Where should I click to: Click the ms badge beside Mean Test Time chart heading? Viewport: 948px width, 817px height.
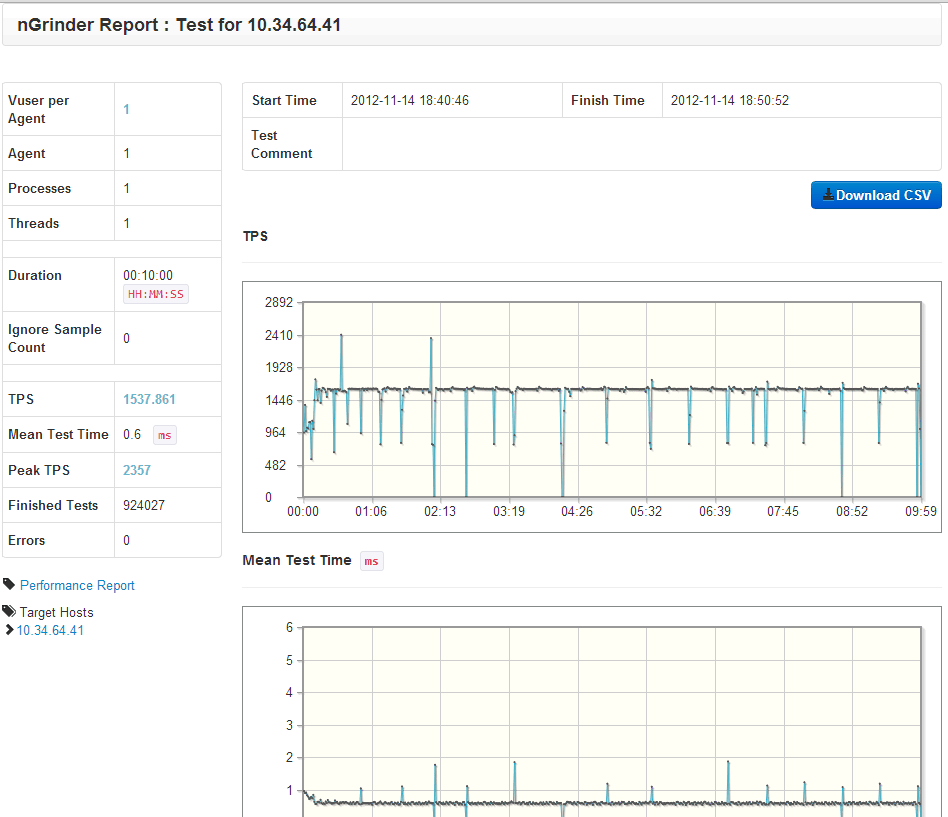point(371,561)
